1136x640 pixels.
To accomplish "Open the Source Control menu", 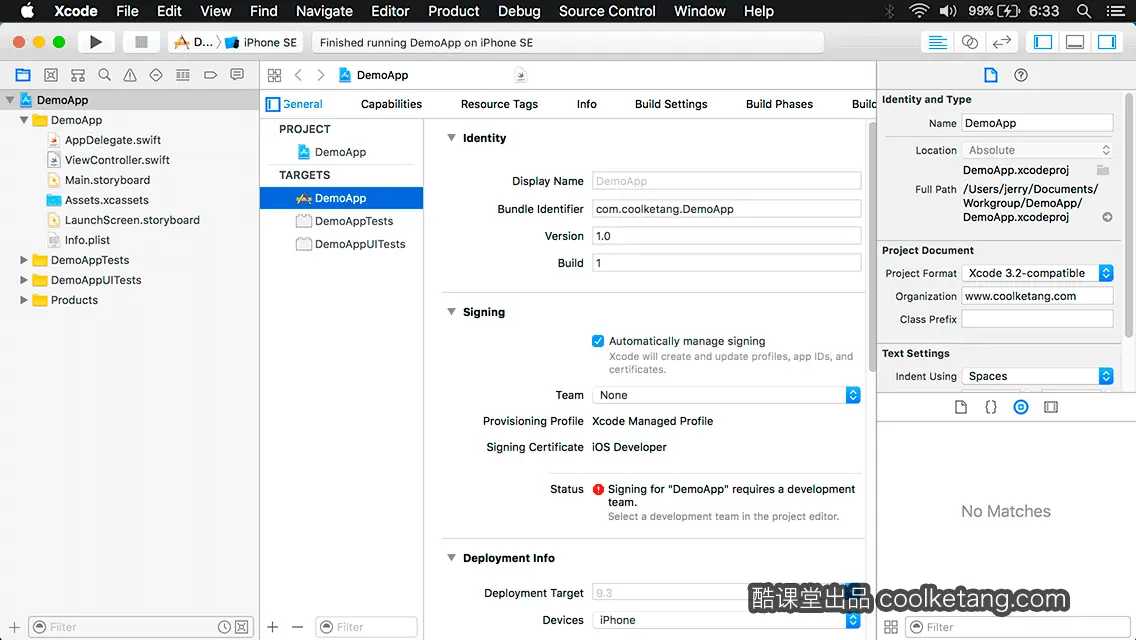I will tap(607, 11).
